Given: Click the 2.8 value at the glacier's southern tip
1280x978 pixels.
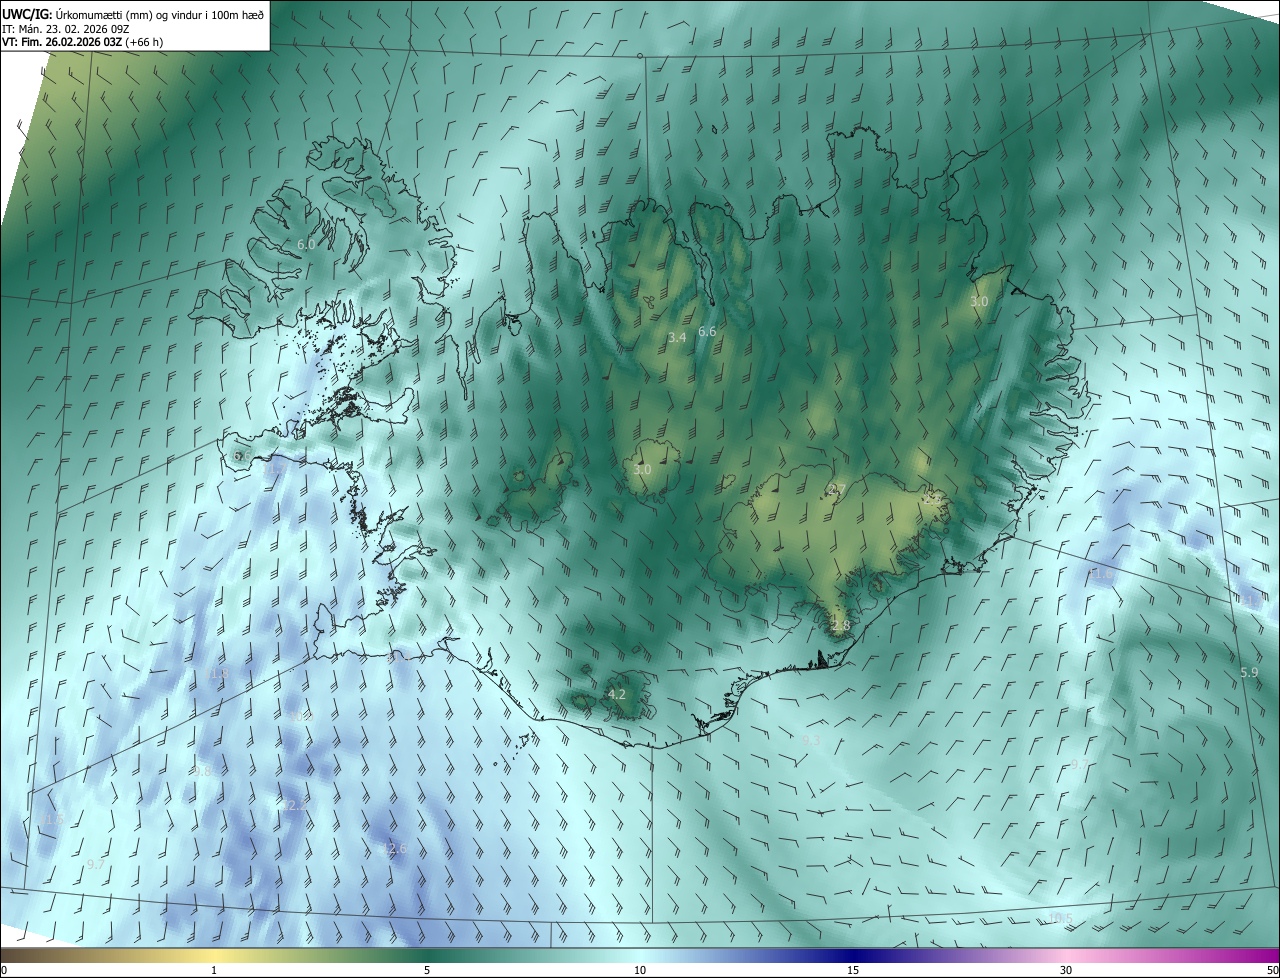Looking at the screenshot, I should [x=840, y=625].
